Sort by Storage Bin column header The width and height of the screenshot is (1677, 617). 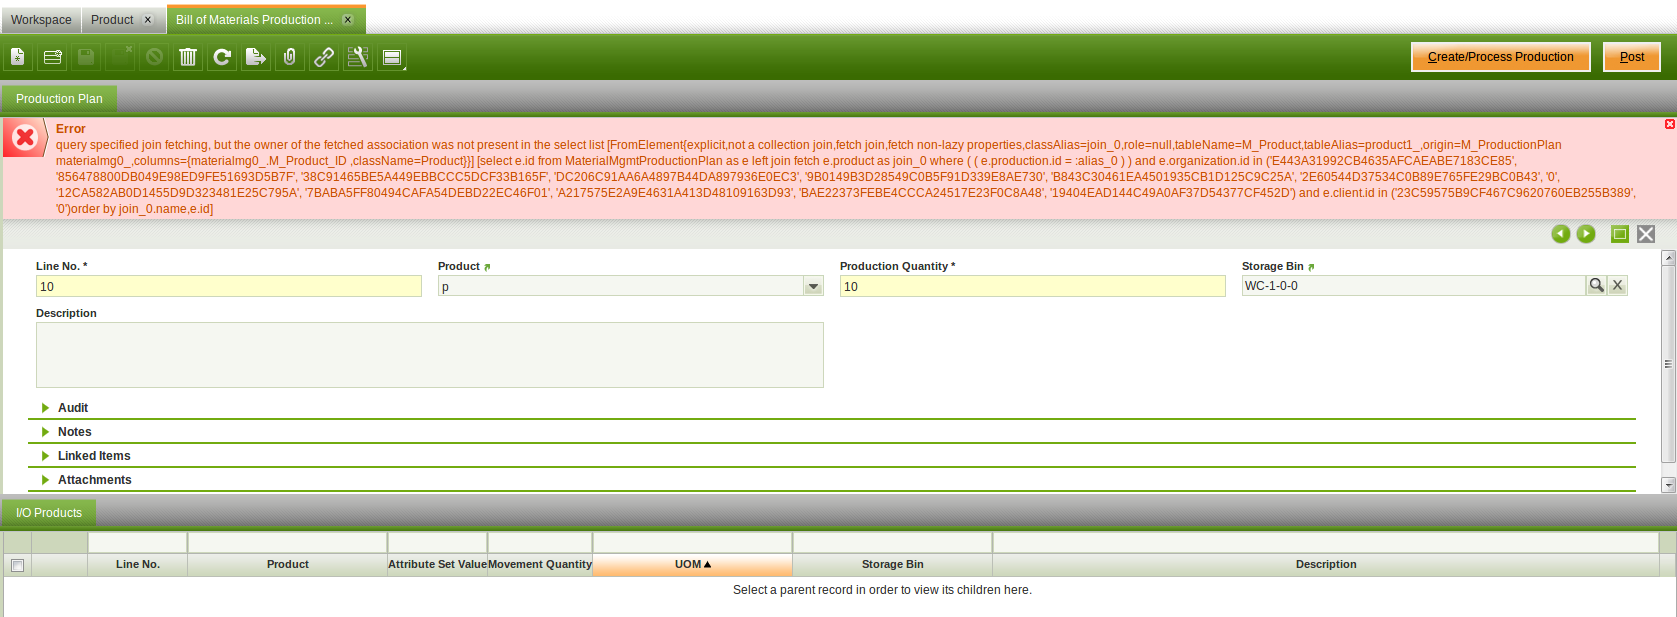(x=892, y=565)
